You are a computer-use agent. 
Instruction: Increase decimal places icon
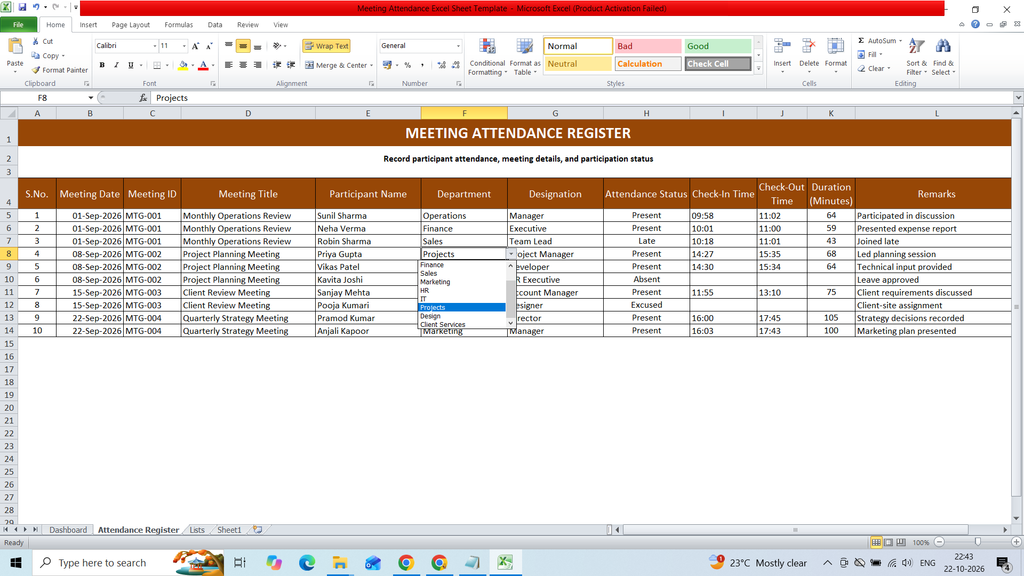tap(441, 65)
